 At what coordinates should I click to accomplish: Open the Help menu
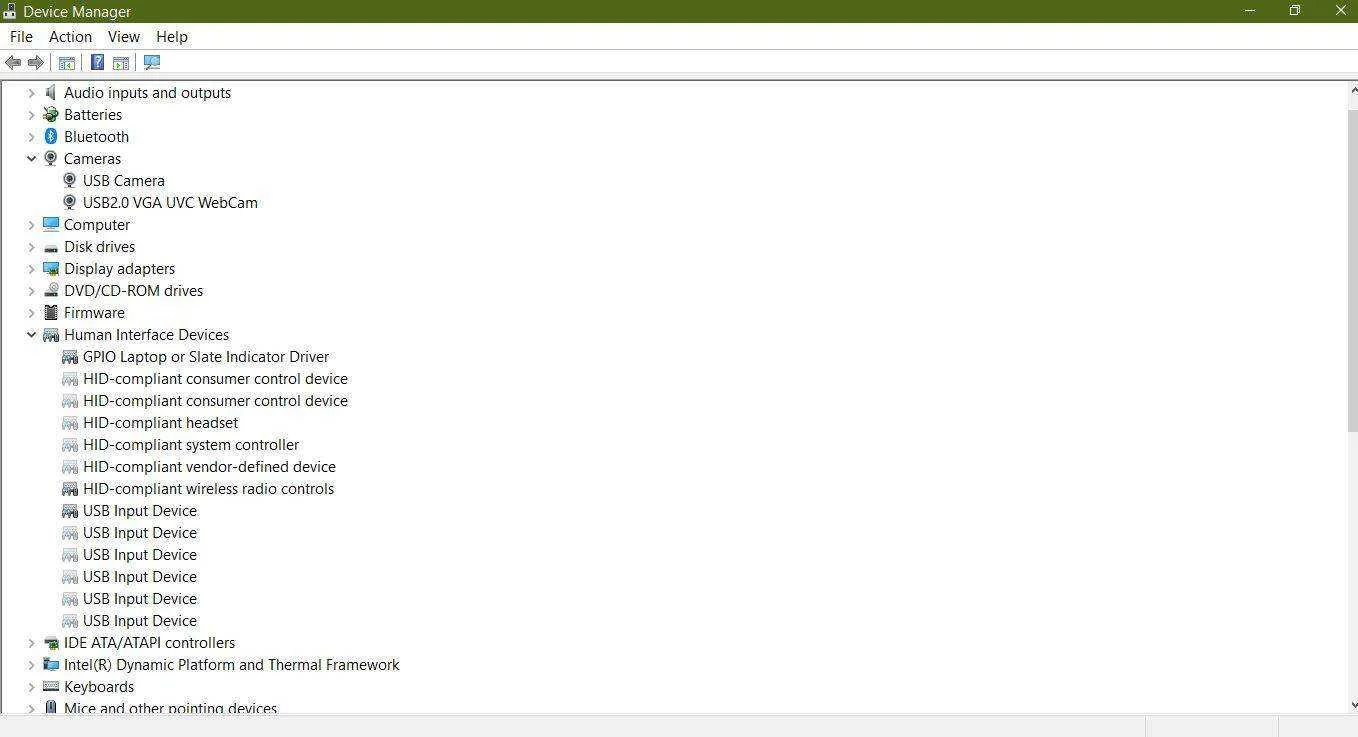click(x=172, y=36)
